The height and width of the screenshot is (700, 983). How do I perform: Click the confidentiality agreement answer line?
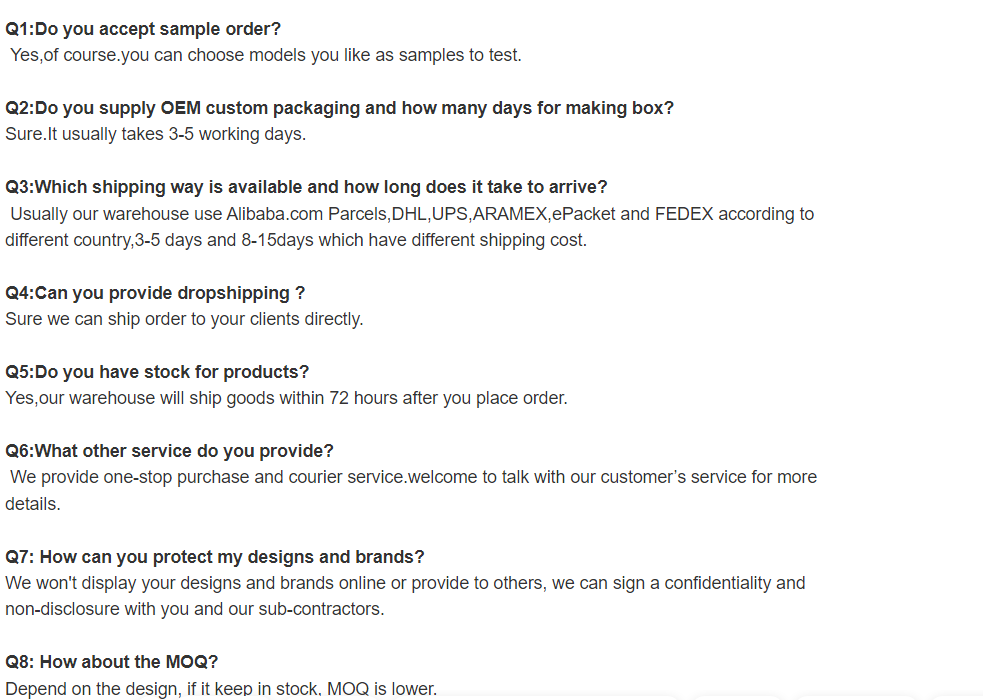coord(405,583)
